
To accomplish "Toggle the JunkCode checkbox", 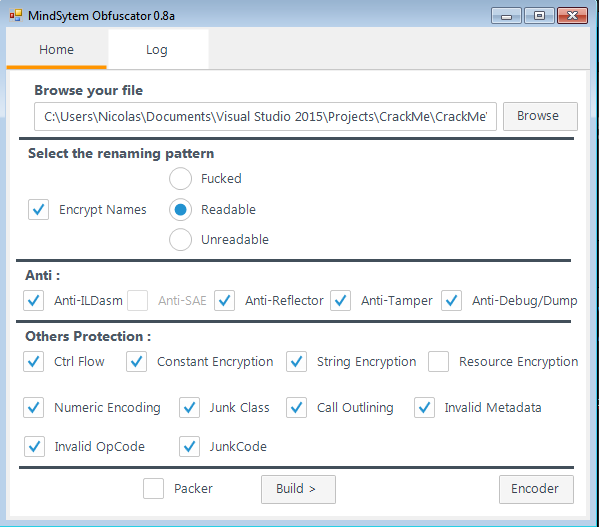I will 189,446.
